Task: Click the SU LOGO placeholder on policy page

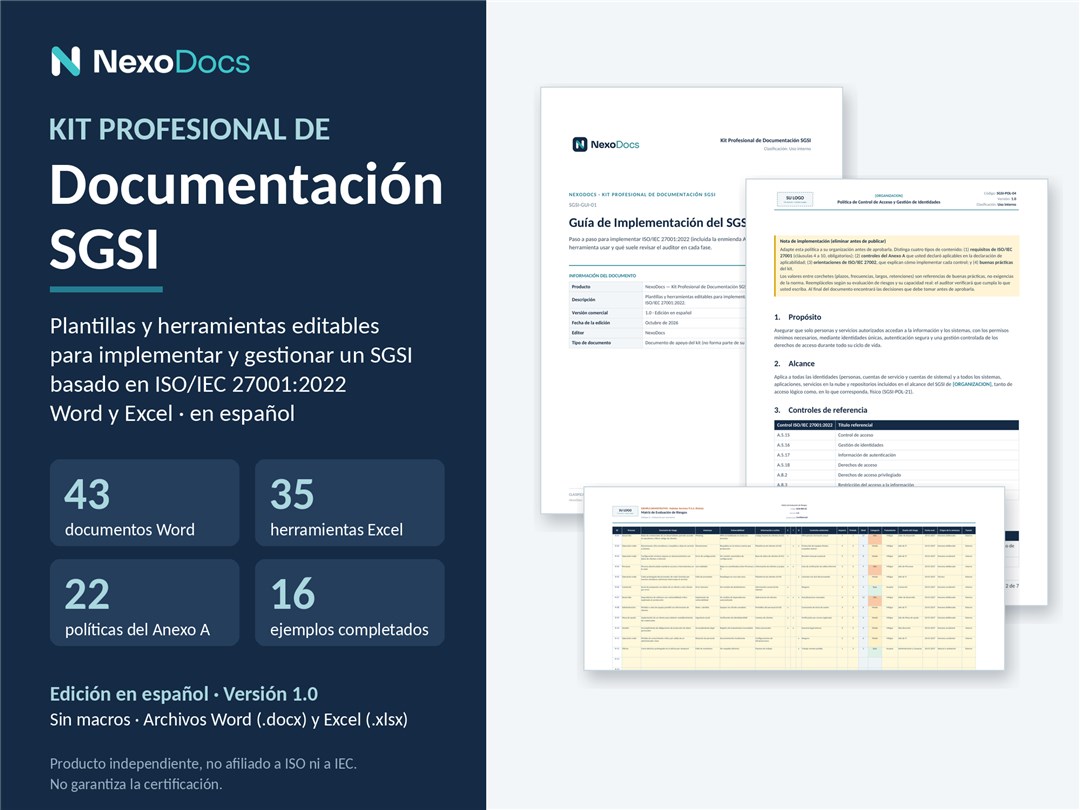Action: pyautogui.click(x=794, y=199)
